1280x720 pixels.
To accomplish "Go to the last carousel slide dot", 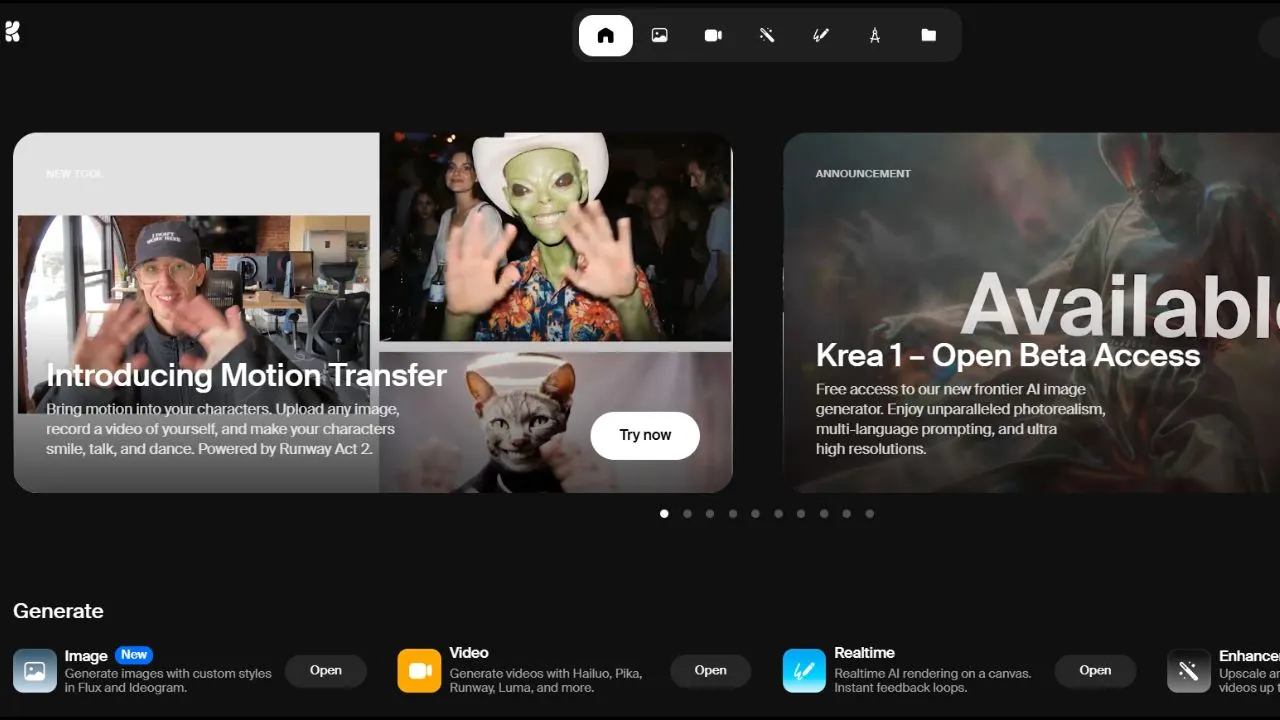I will point(870,514).
